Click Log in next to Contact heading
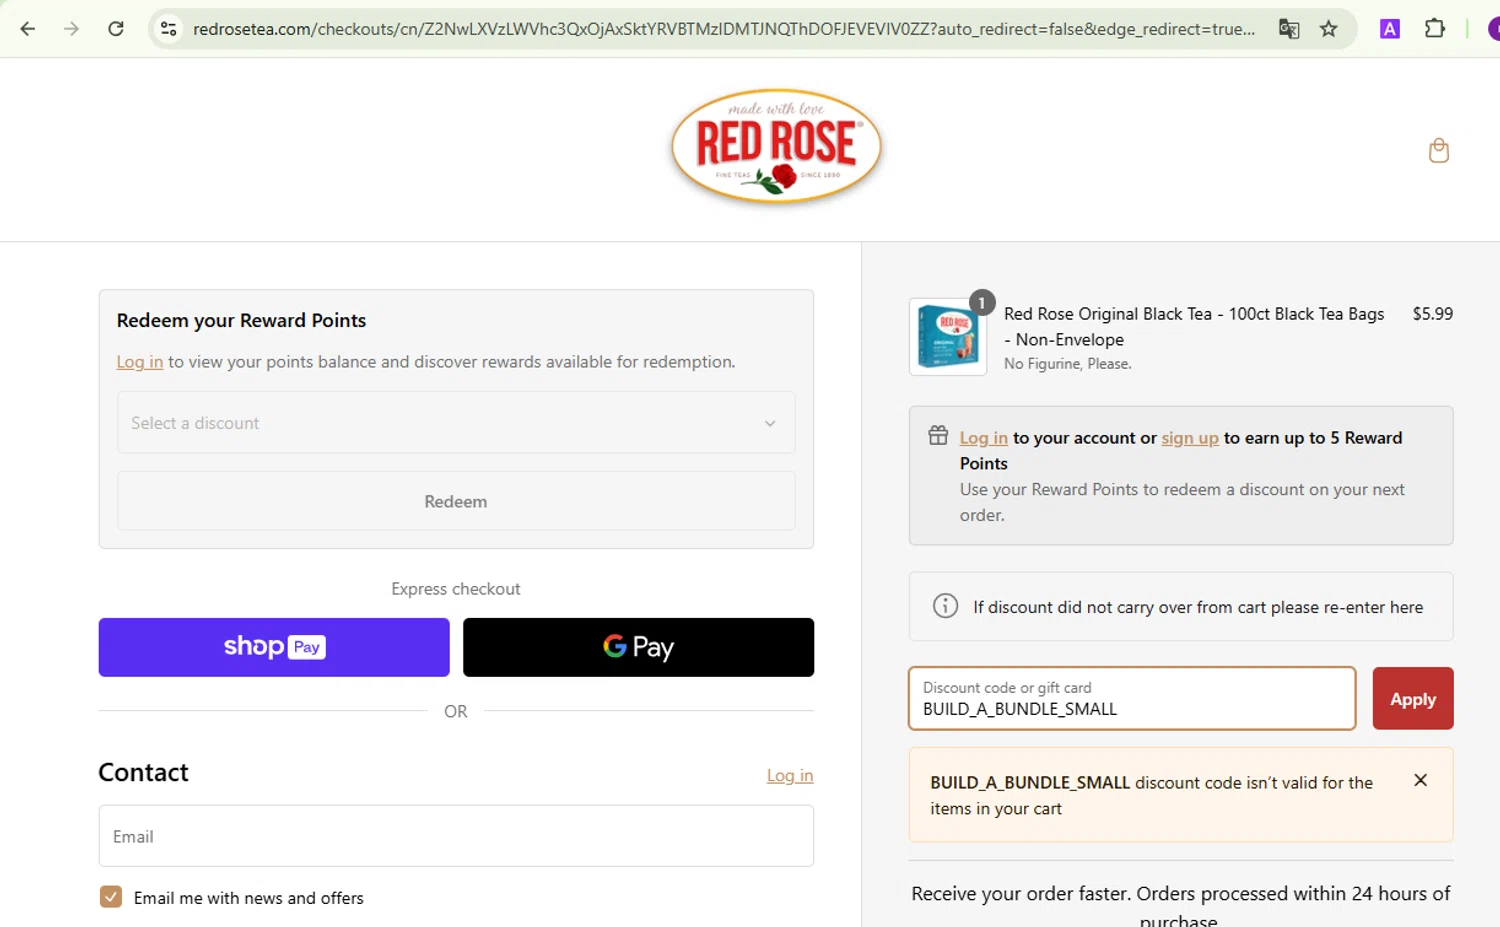 [x=790, y=775]
